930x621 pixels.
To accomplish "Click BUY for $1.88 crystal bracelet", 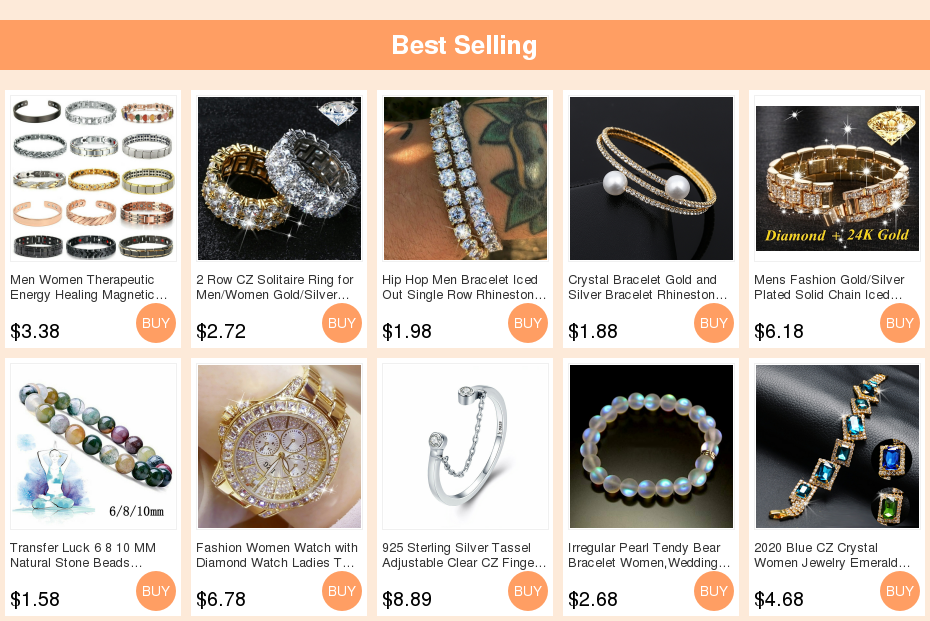I will click(714, 323).
